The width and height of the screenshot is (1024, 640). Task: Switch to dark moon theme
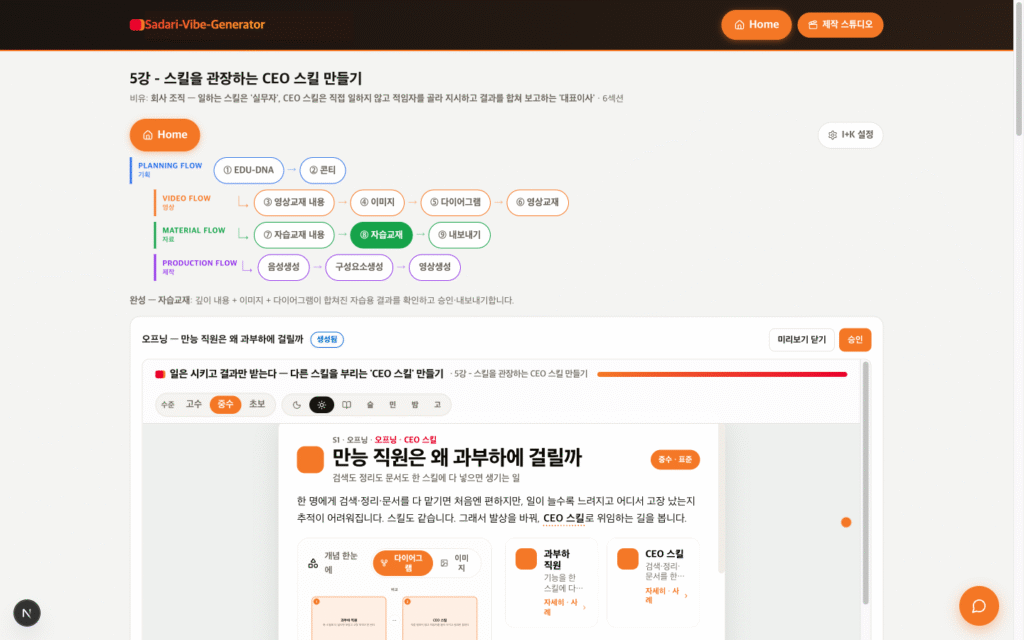point(296,405)
